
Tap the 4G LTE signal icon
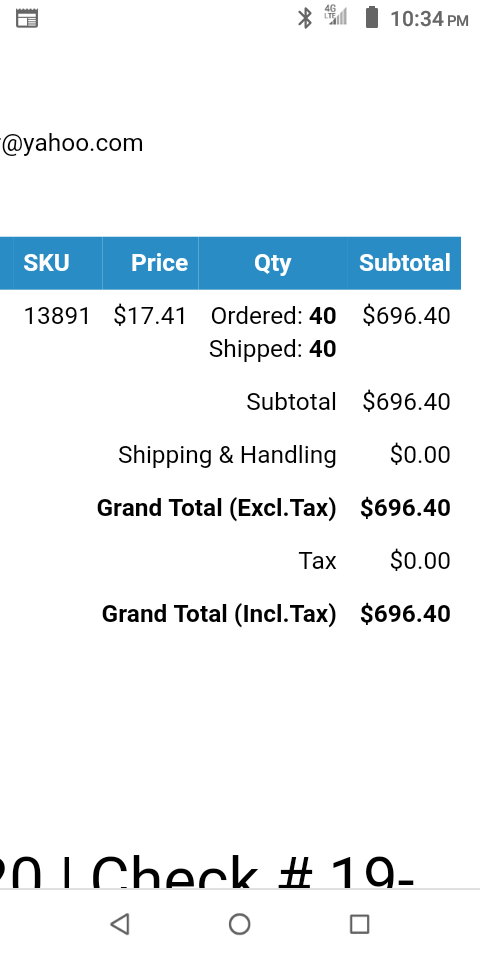click(x=336, y=15)
